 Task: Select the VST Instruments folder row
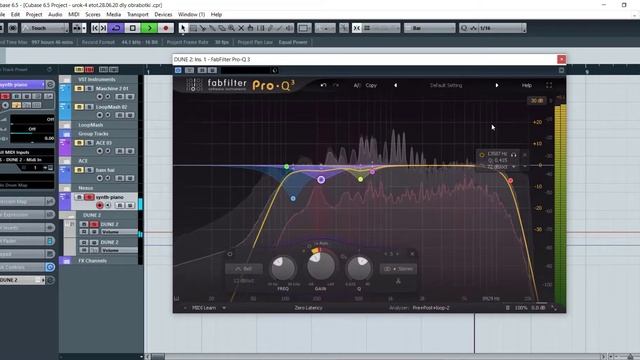pyautogui.click(x=98, y=80)
